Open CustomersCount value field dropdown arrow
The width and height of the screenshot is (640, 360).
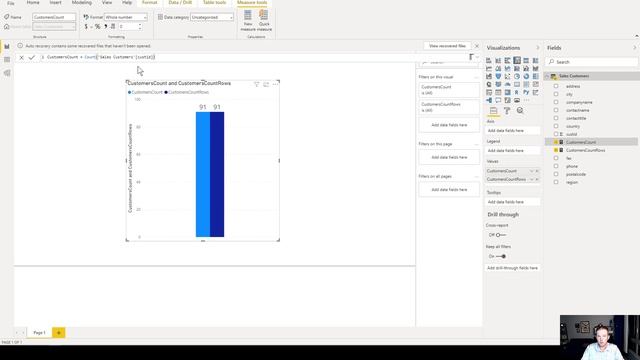pyautogui.click(x=531, y=171)
